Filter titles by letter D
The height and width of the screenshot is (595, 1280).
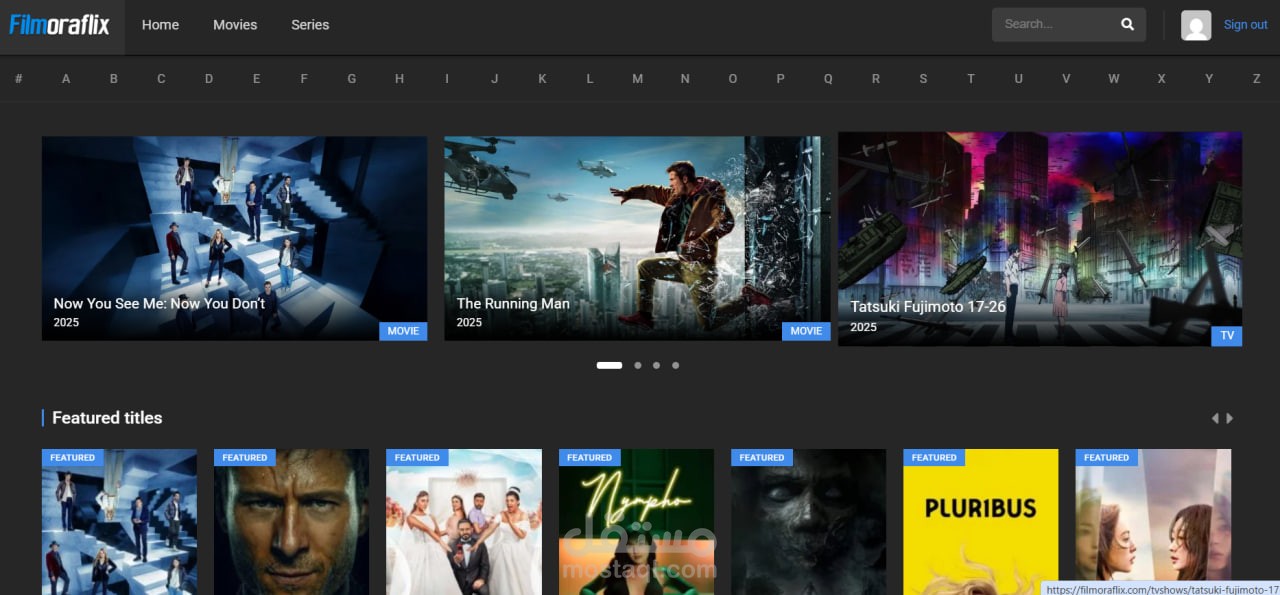[x=209, y=78]
